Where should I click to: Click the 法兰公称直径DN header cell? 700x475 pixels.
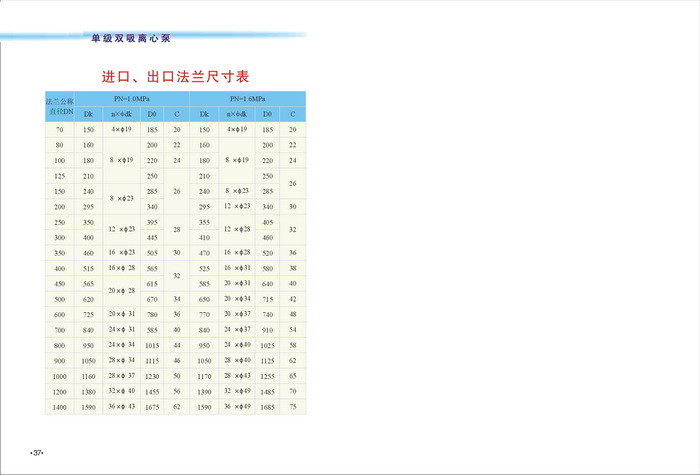(59, 107)
